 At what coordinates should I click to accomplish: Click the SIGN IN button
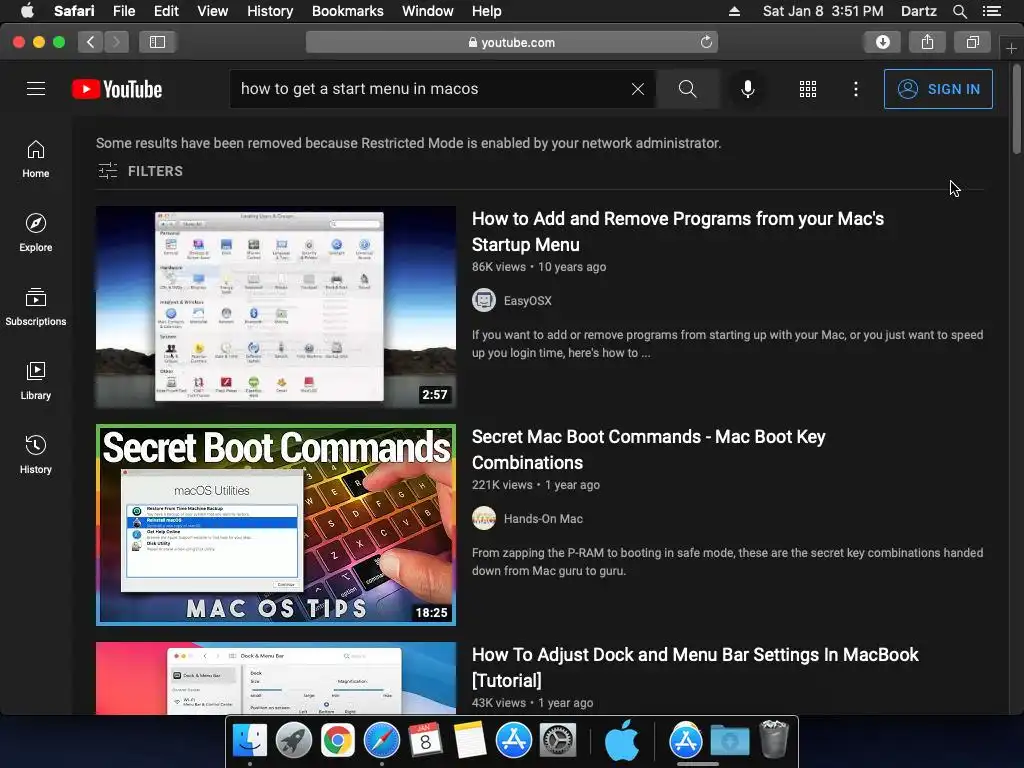click(x=938, y=89)
